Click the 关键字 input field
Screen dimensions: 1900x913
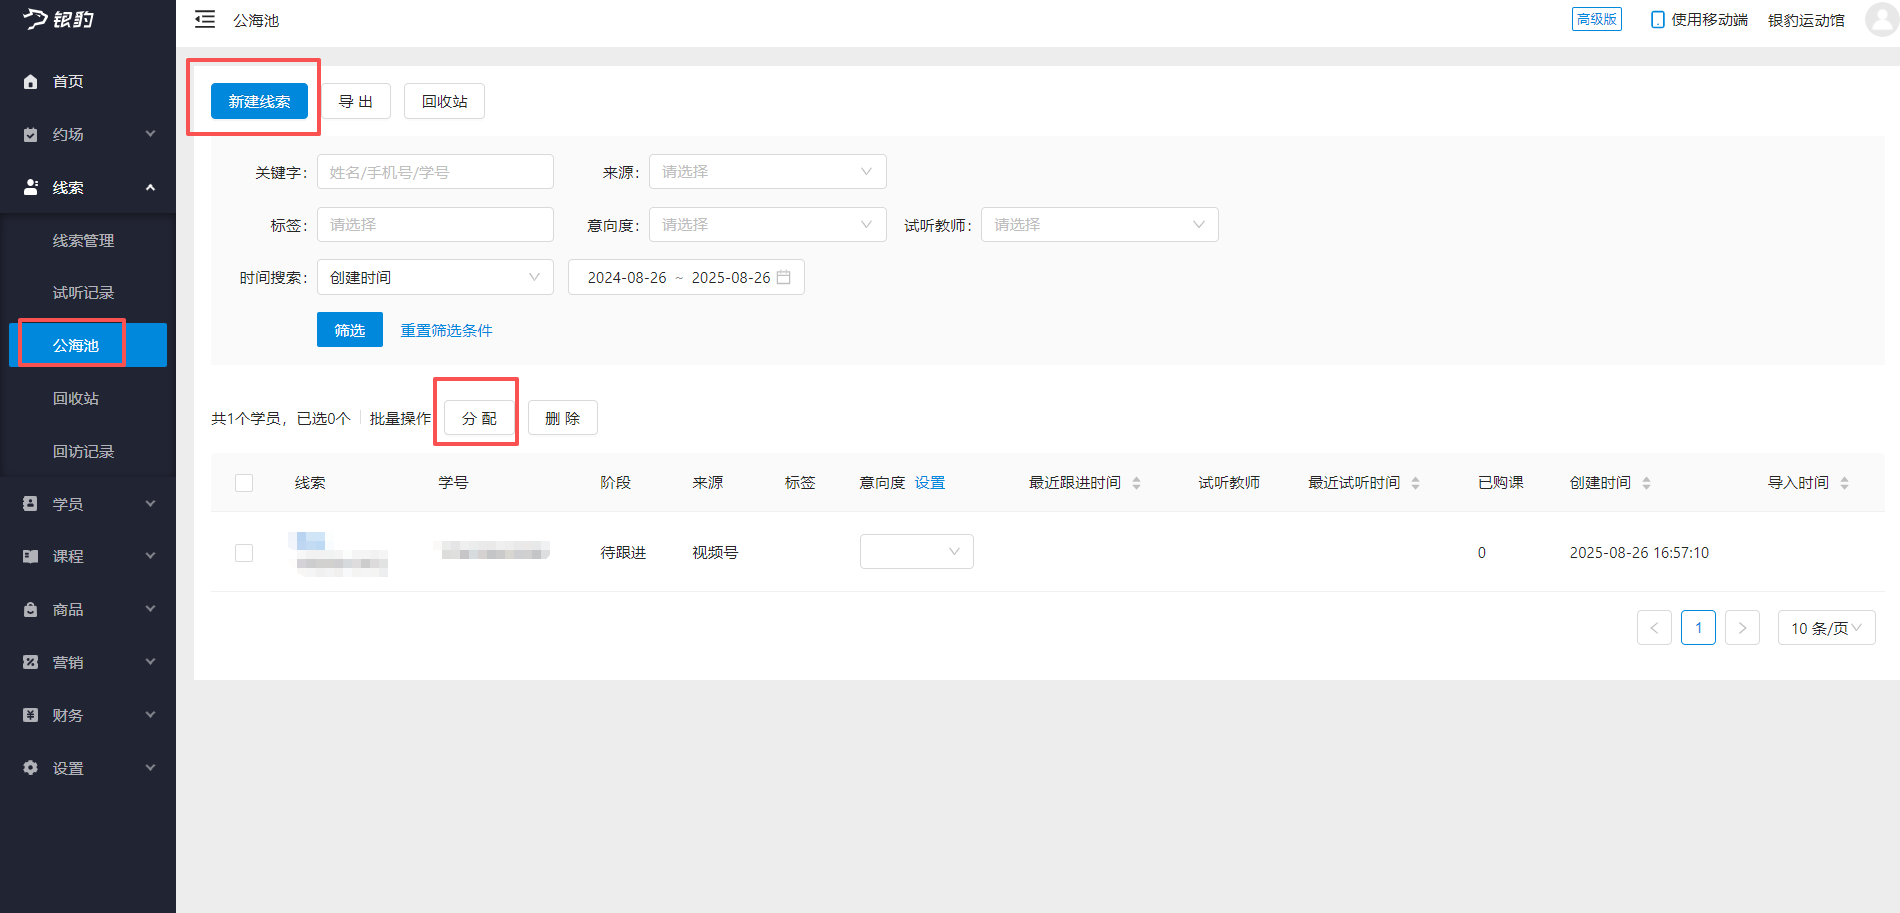(x=434, y=171)
